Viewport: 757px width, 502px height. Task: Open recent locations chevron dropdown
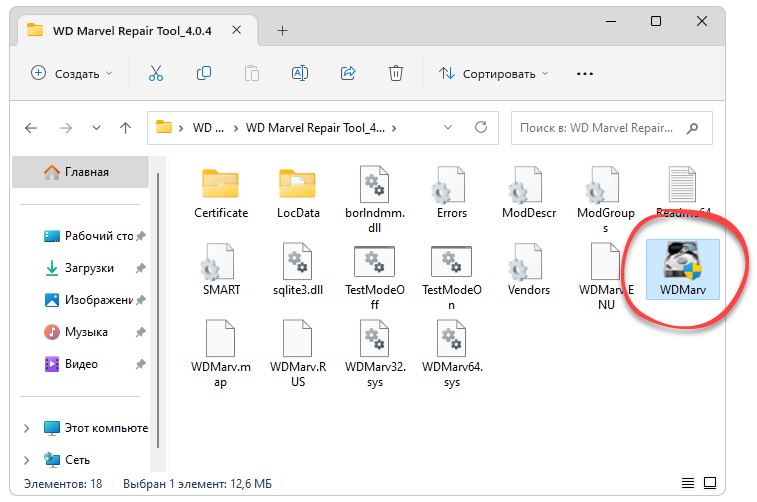click(x=97, y=128)
